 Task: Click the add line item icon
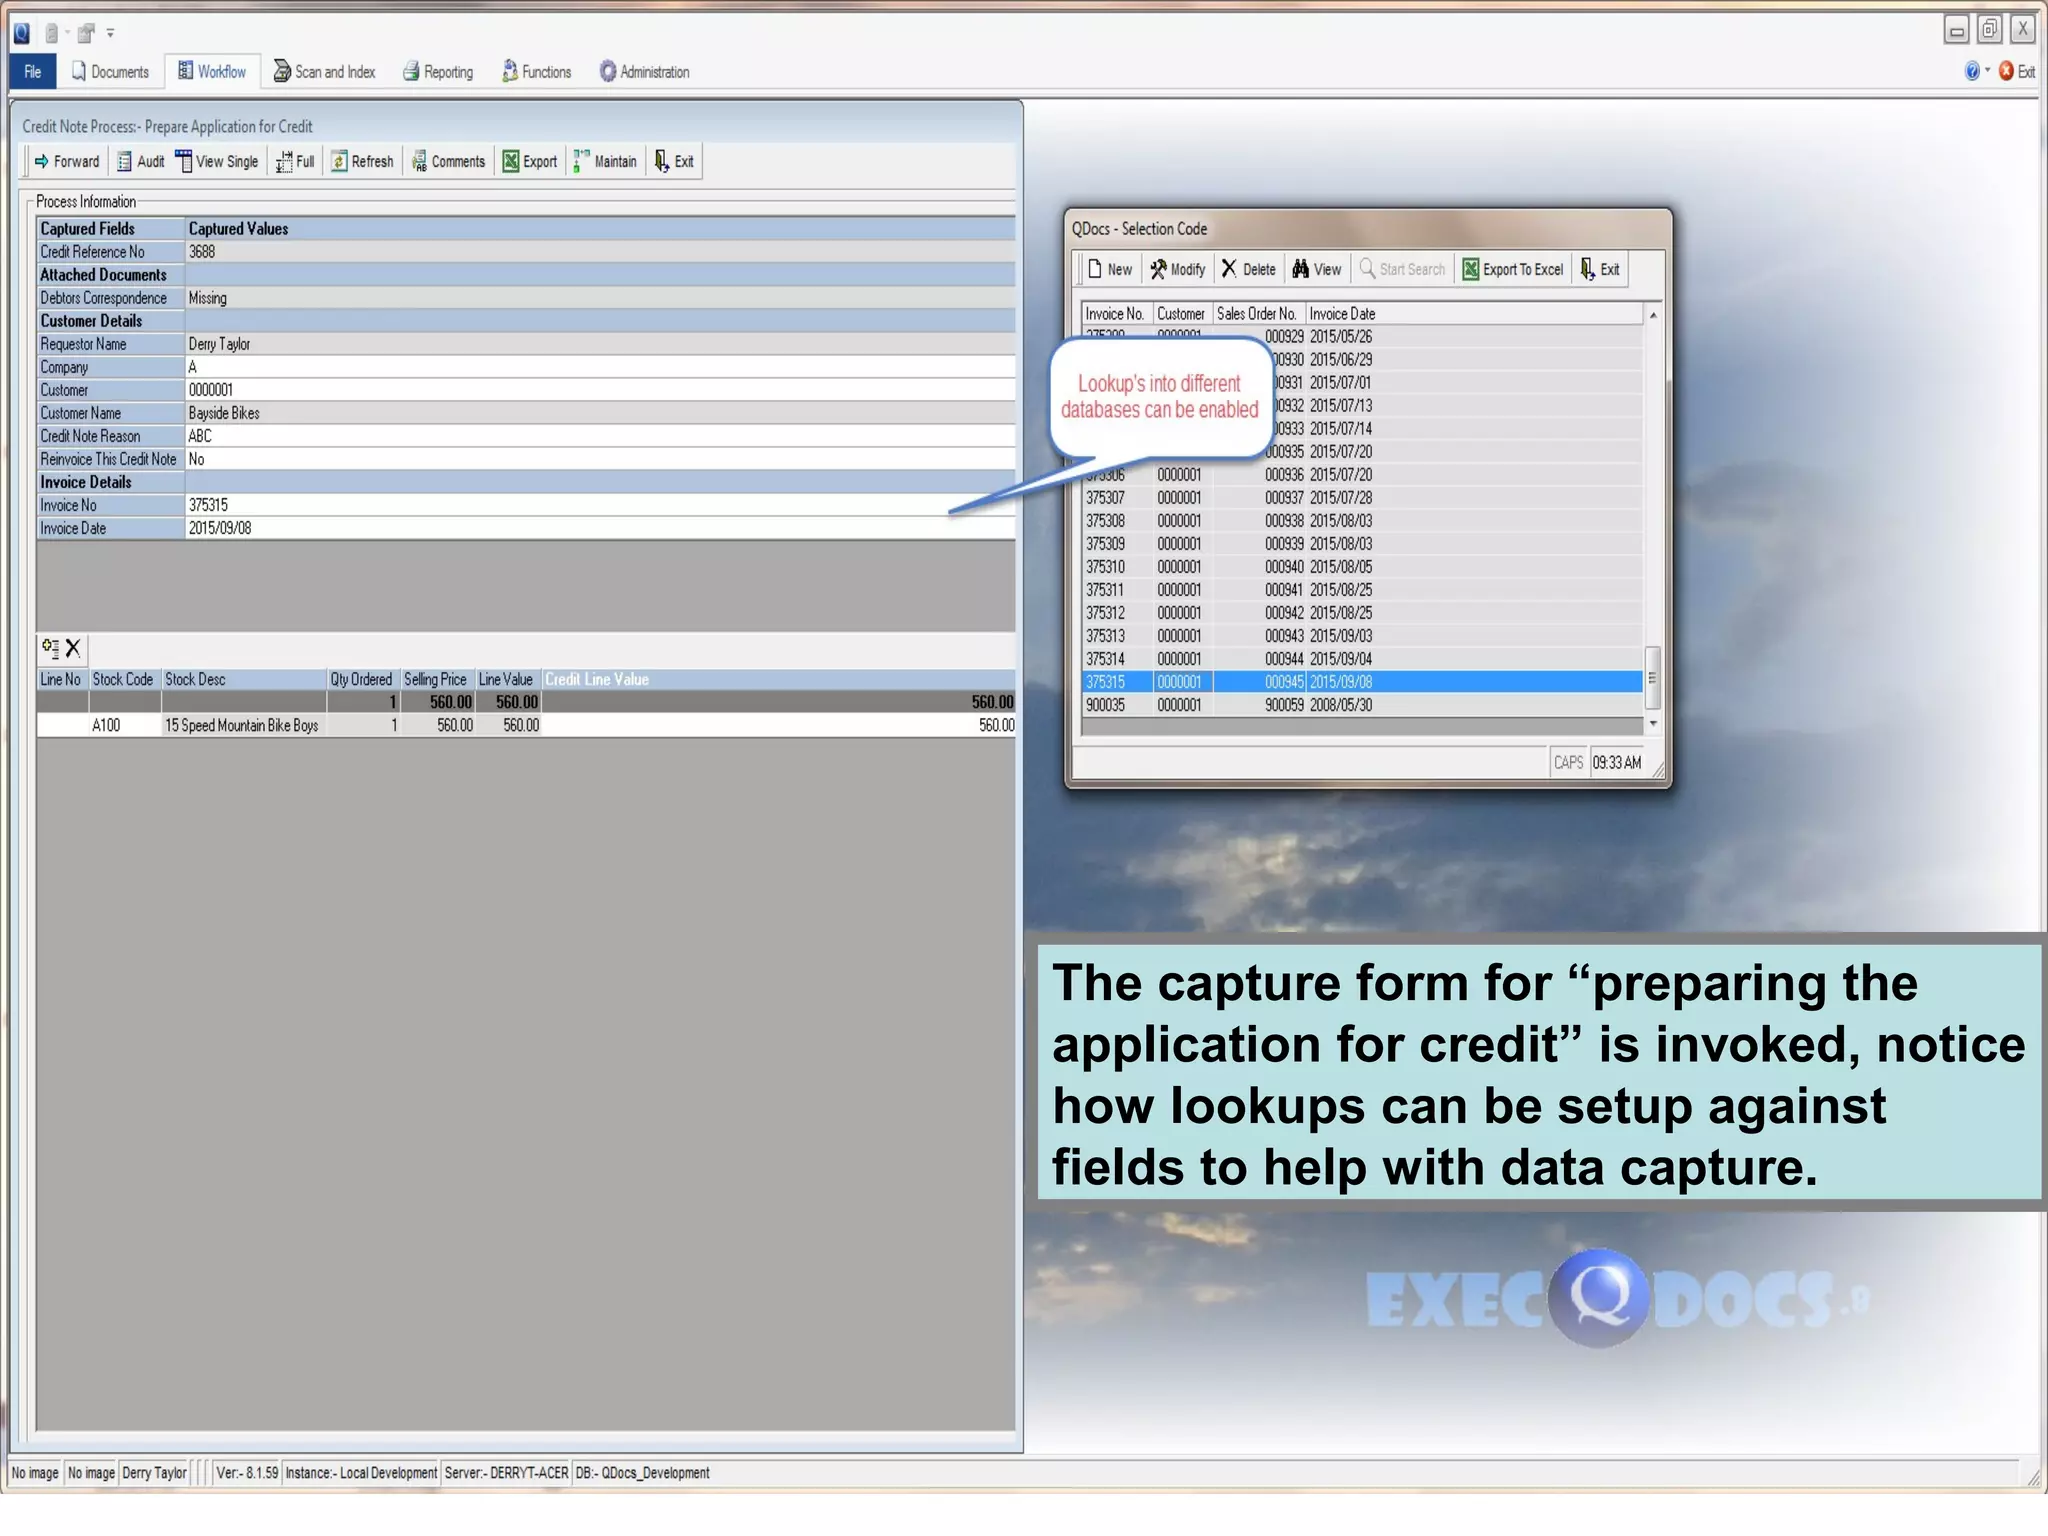(x=50, y=648)
